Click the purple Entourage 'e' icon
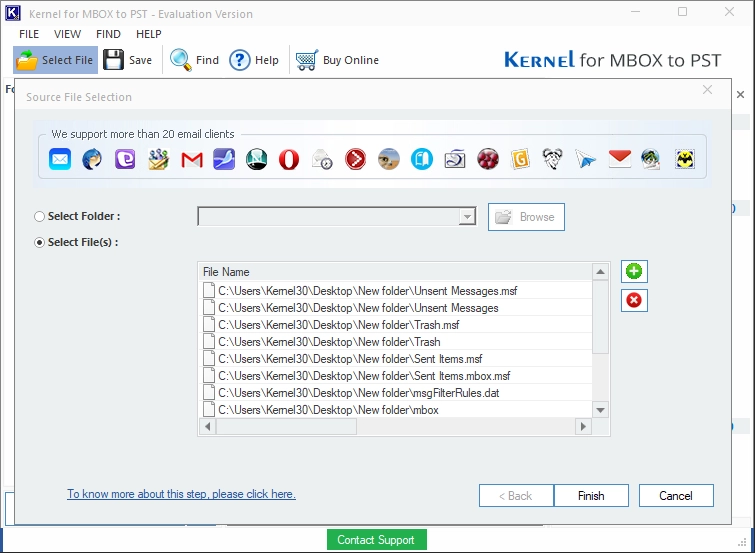 (125, 159)
